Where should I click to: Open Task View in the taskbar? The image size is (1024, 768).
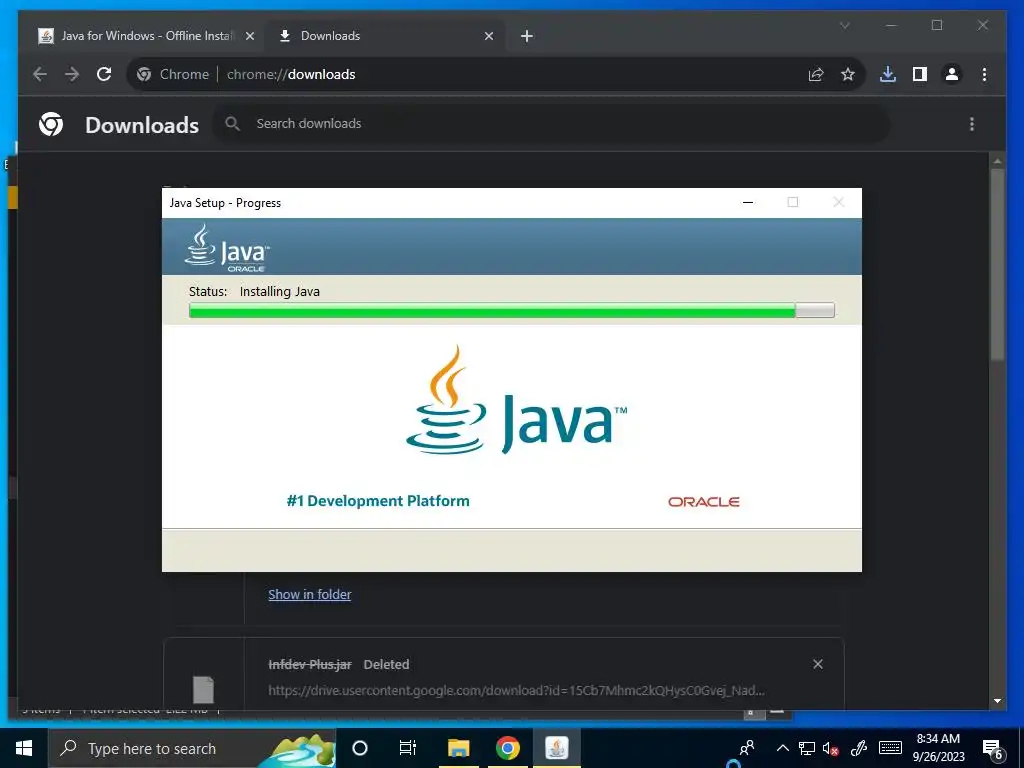tap(408, 748)
